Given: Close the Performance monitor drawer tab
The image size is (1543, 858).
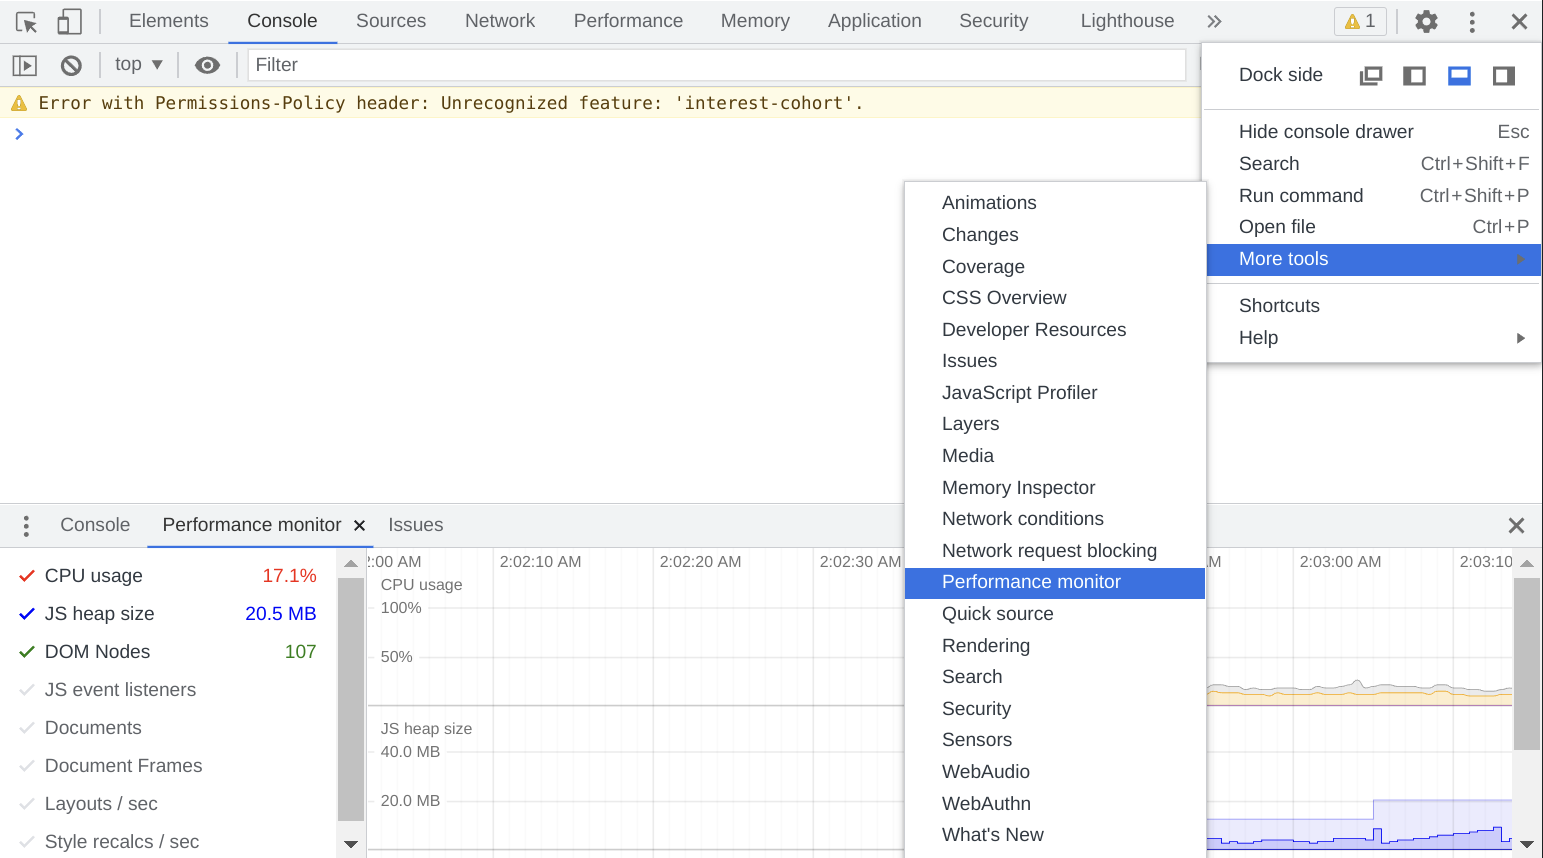Looking at the screenshot, I should click(359, 526).
